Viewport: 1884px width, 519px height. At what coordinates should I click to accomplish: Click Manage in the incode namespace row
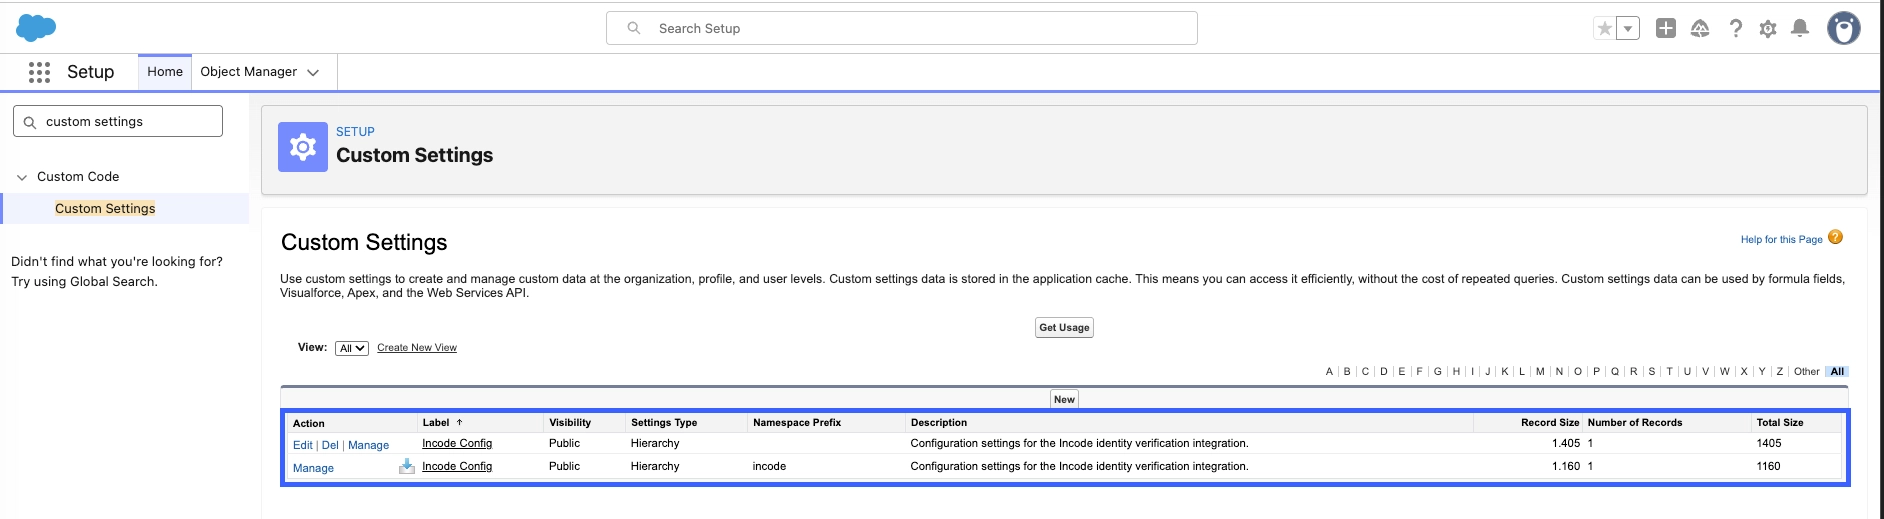(x=313, y=468)
